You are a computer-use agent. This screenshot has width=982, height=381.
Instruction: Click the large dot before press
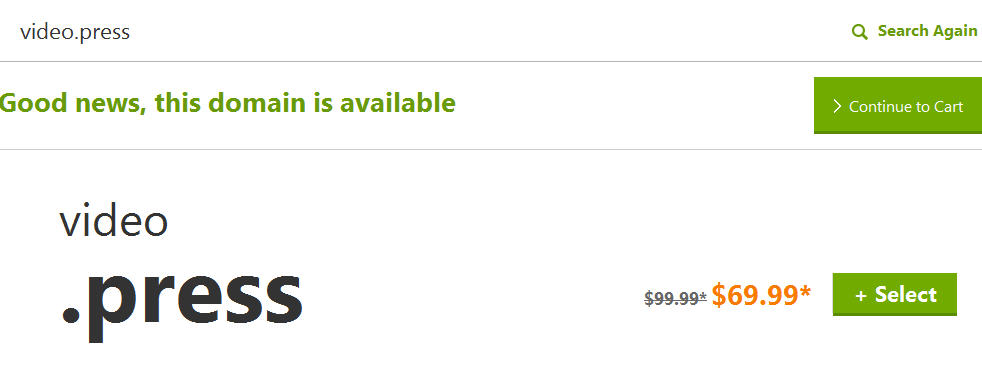(71, 313)
